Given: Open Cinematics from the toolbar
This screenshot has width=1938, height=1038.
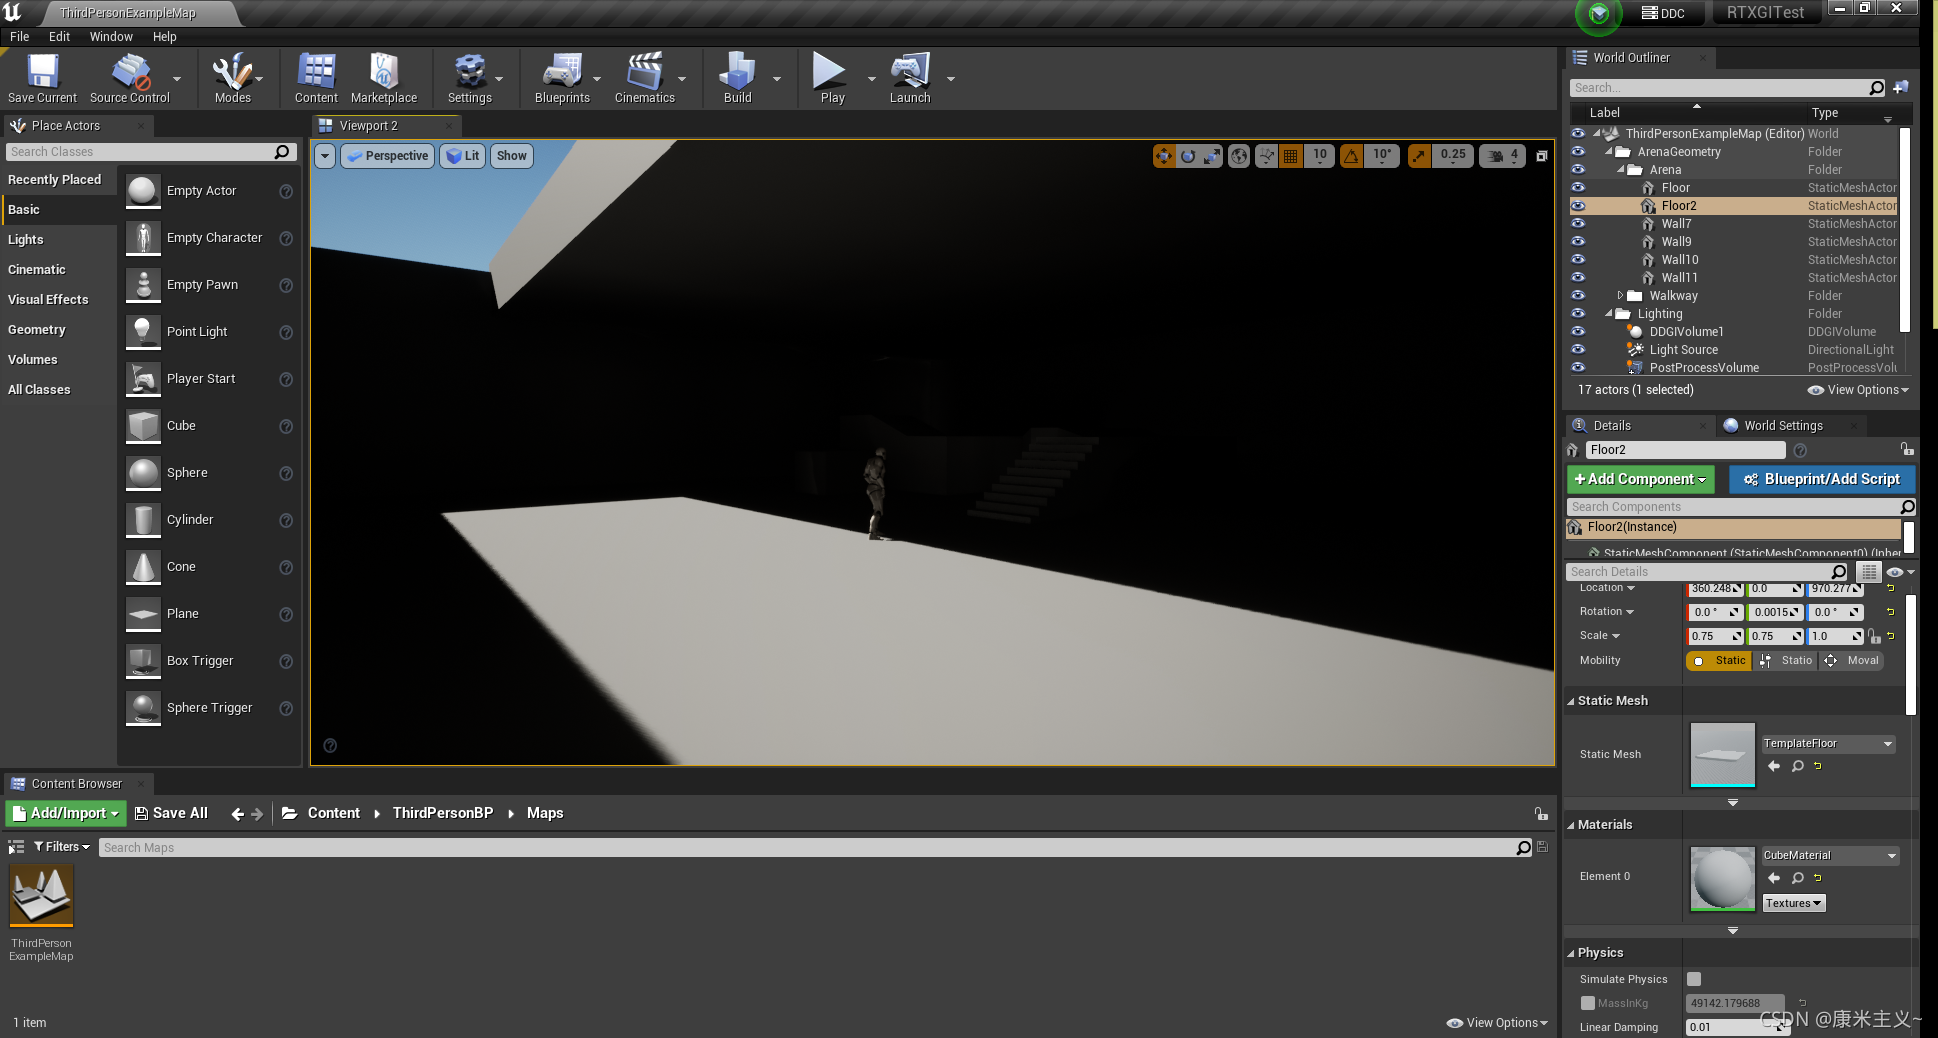Looking at the screenshot, I should point(645,78).
